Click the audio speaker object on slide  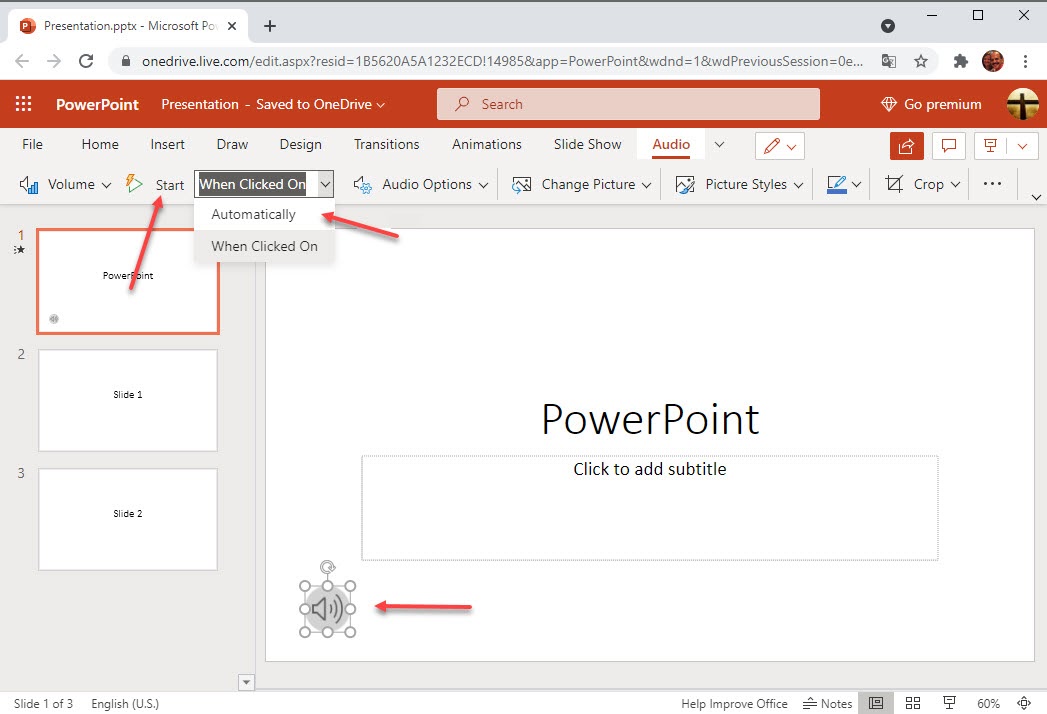(327, 608)
